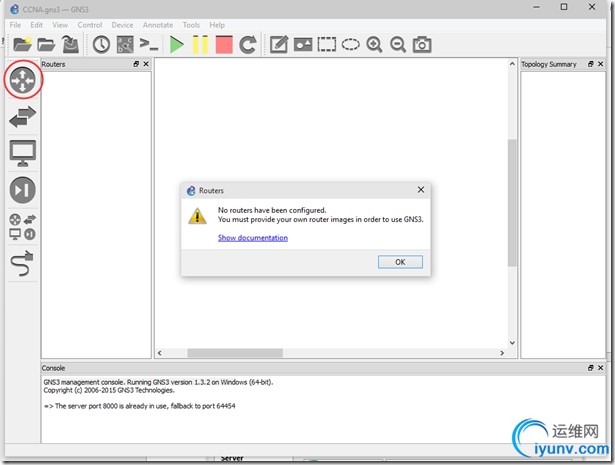Stop all devices with red square
The width and height of the screenshot is (615, 465).
click(x=224, y=44)
